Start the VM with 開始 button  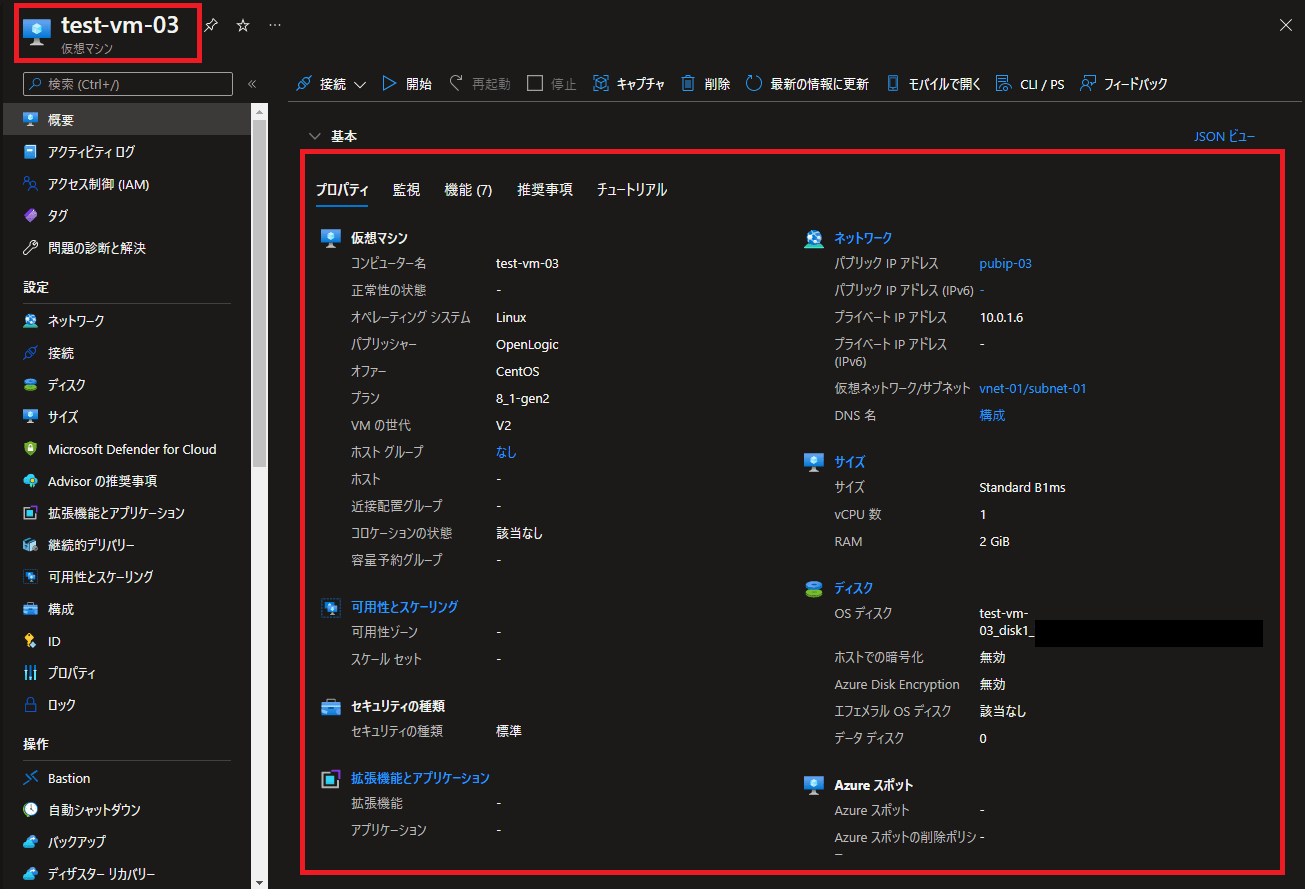coord(406,84)
